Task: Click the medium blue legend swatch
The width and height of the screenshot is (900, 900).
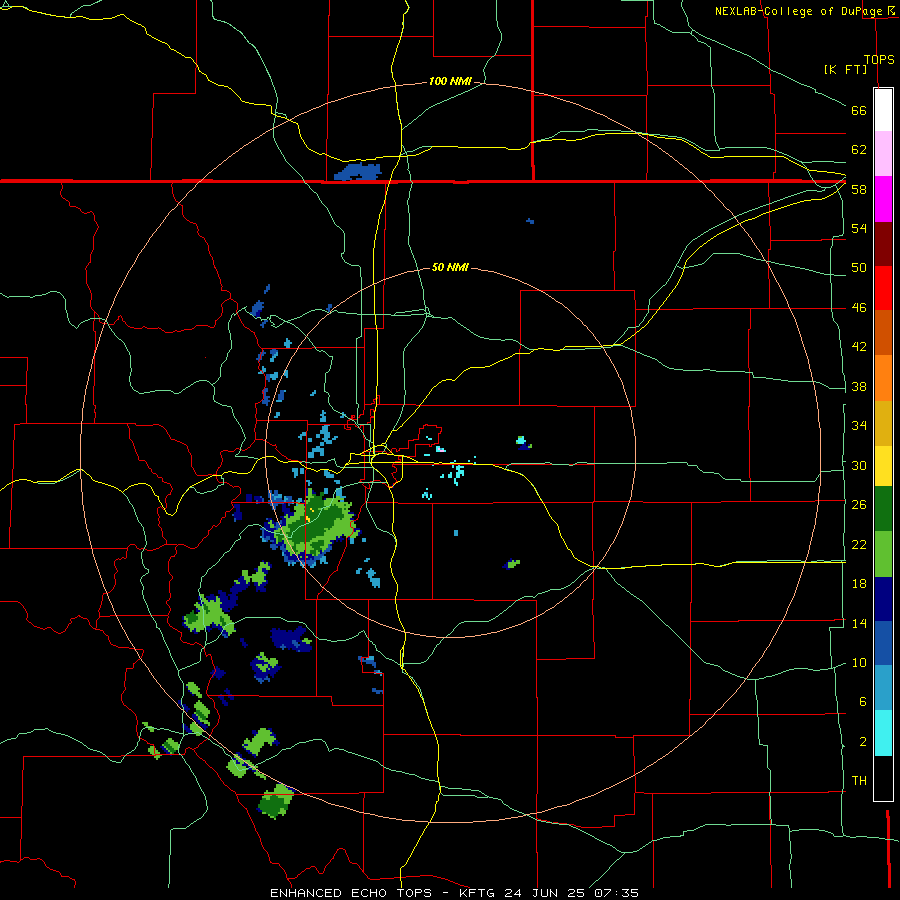Action: [883, 643]
